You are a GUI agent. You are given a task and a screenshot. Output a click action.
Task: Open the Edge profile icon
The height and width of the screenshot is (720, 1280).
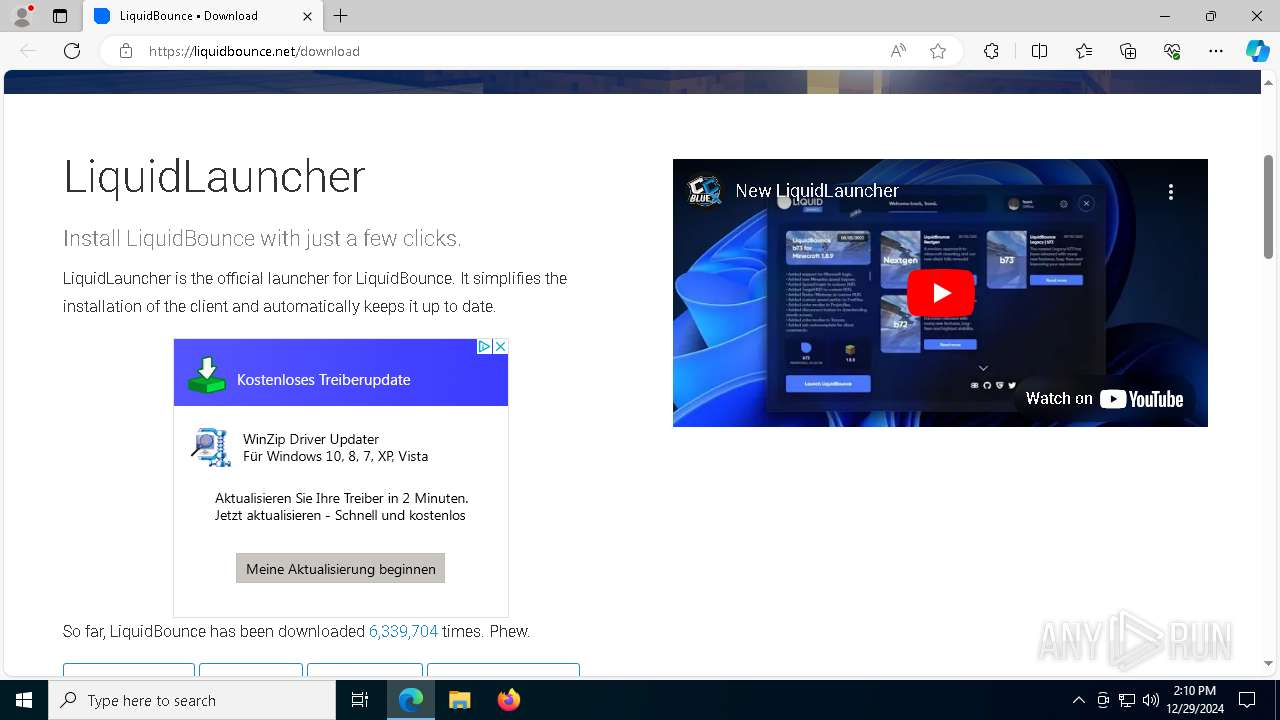[22, 16]
